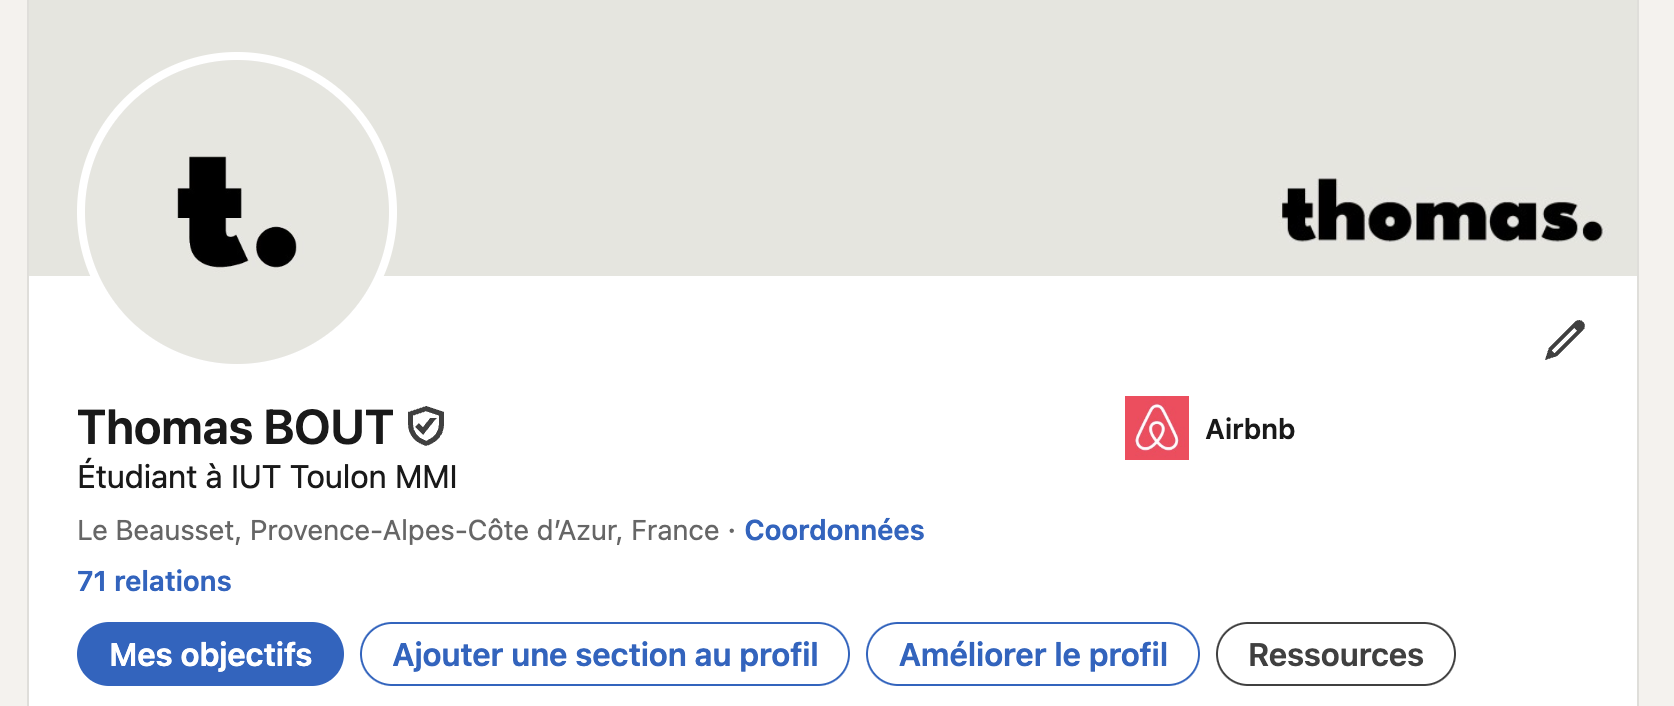Screen dimensions: 1674x706
Task: Click Améliorer le profil
Action: tap(1032, 654)
